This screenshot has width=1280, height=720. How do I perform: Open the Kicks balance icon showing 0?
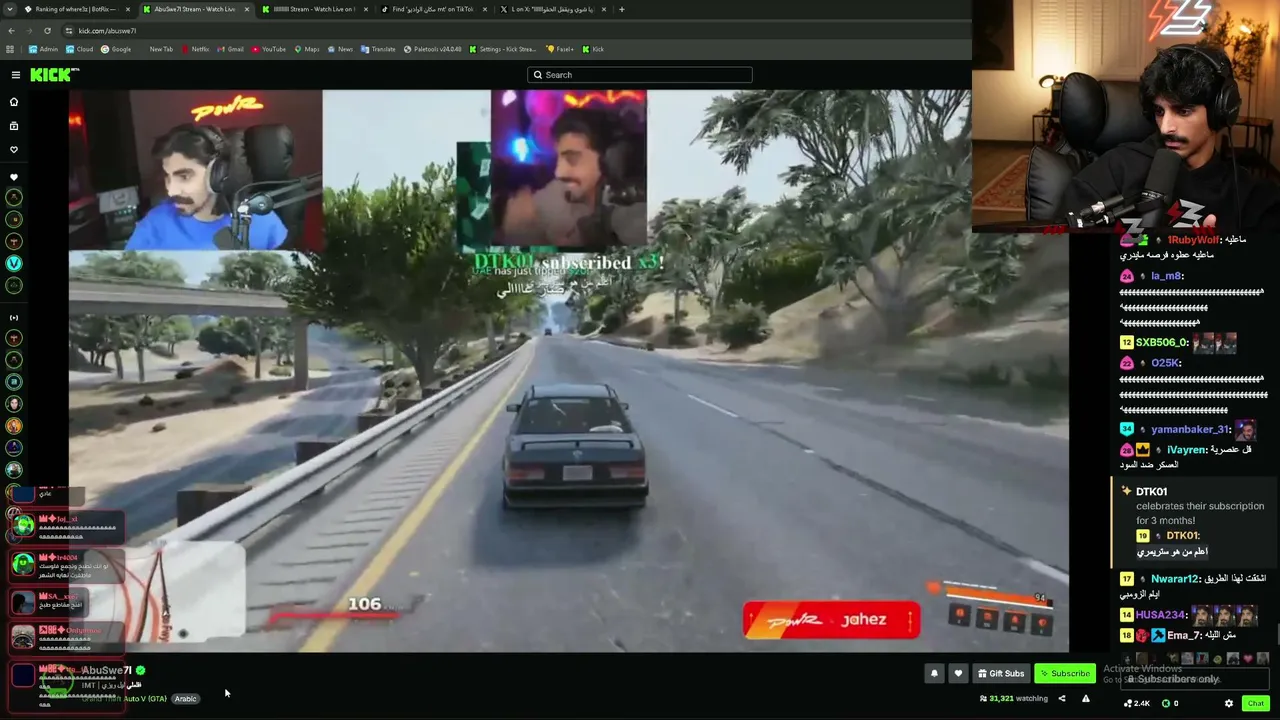(1170, 703)
